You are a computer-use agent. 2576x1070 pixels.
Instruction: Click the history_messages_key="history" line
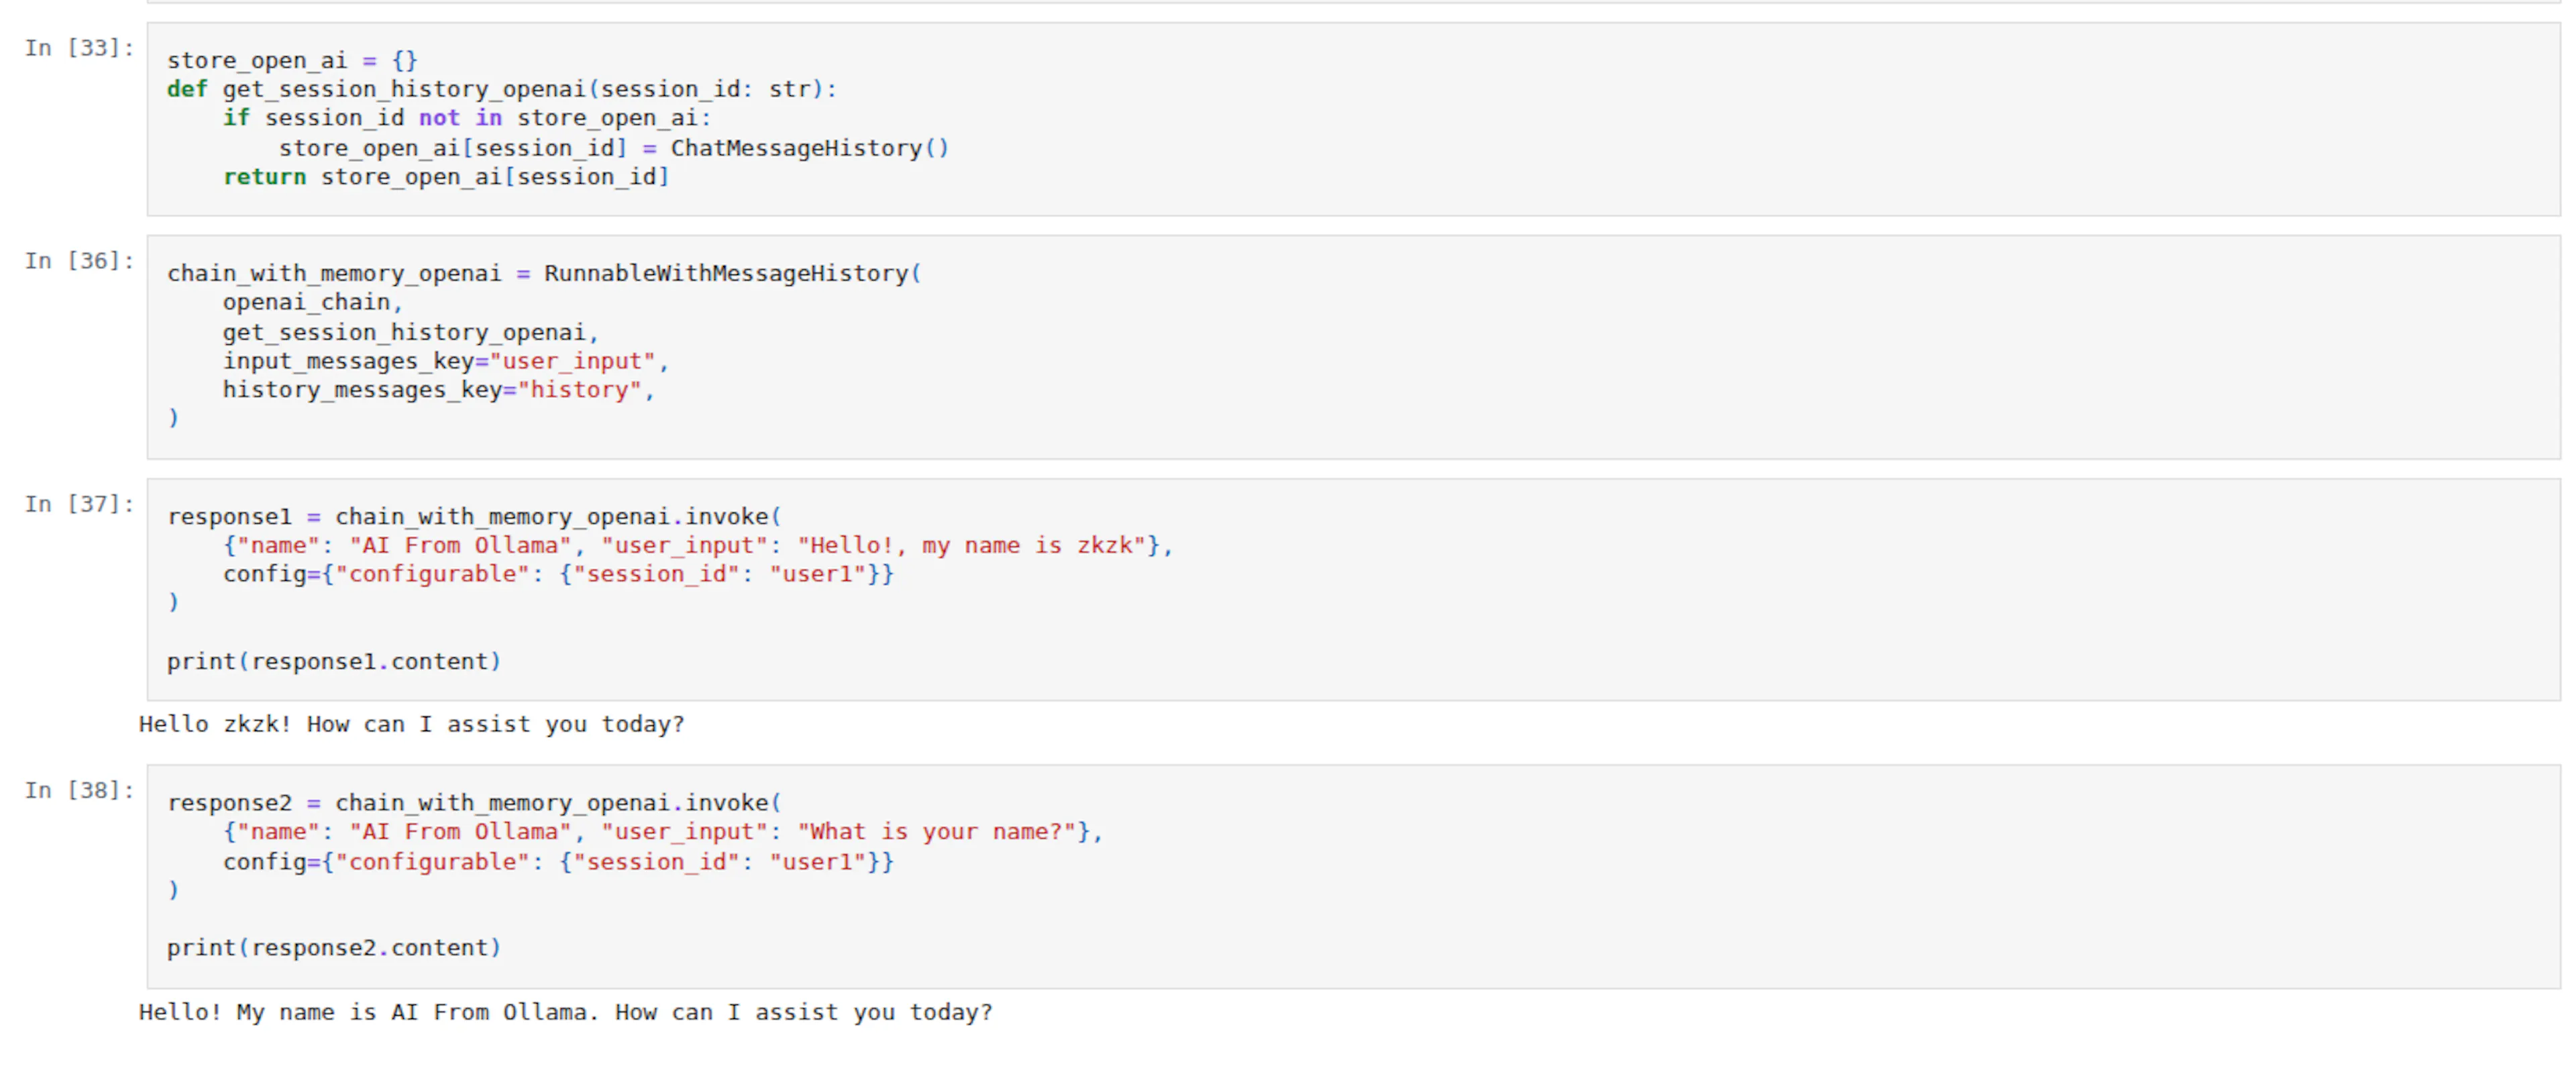[x=439, y=390]
